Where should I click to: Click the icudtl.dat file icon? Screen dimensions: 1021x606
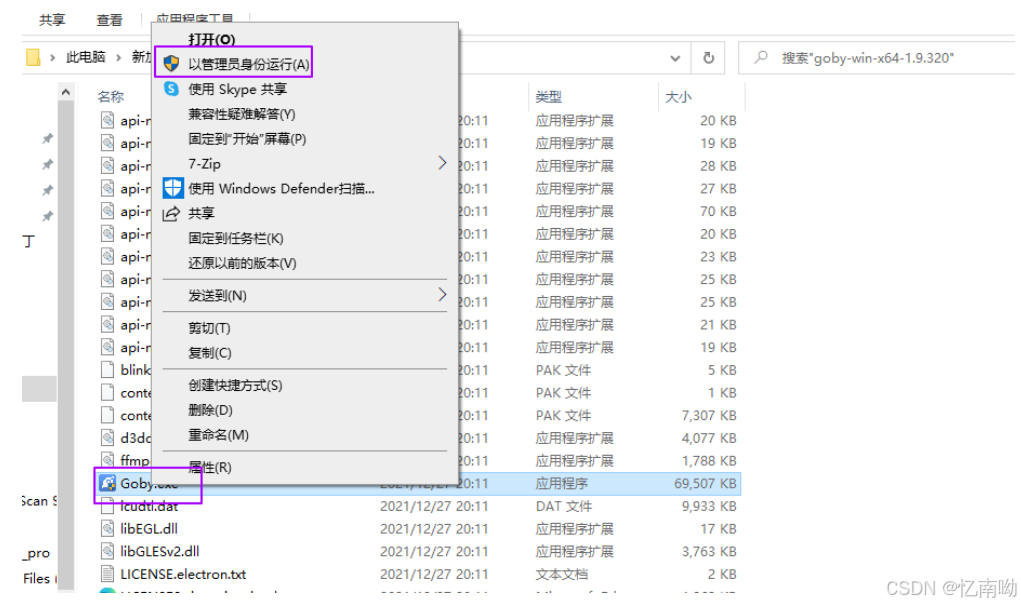tap(107, 506)
